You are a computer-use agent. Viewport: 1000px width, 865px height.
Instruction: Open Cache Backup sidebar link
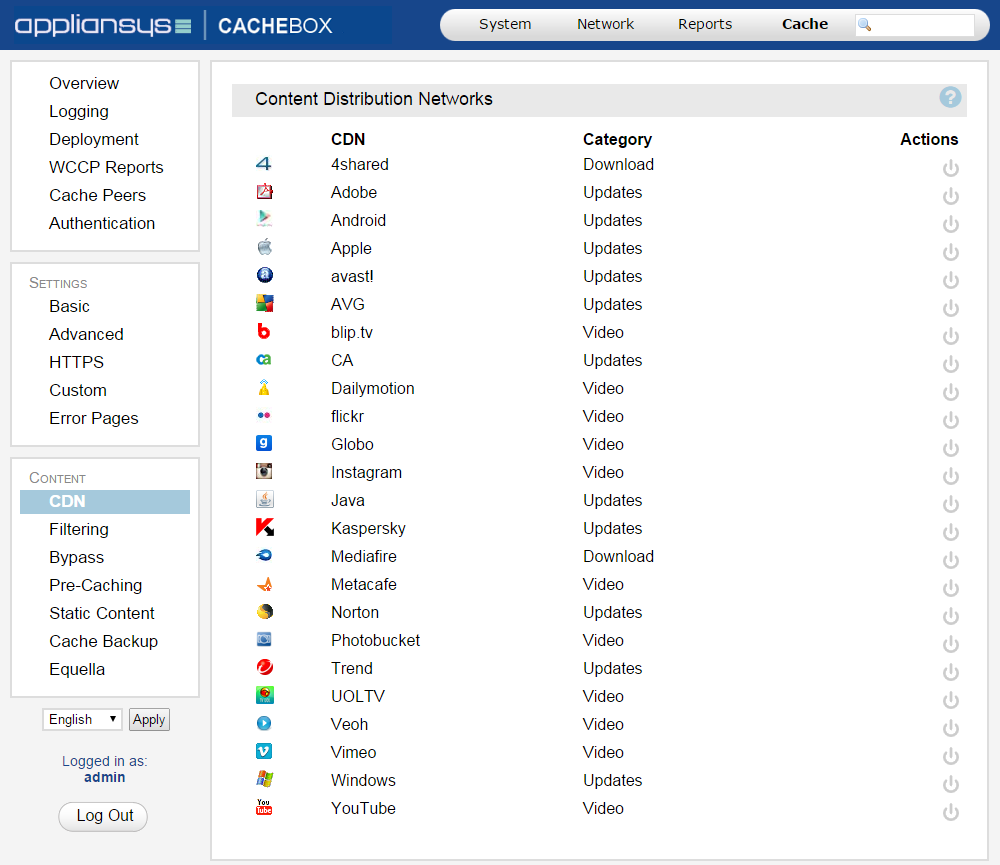(x=103, y=641)
